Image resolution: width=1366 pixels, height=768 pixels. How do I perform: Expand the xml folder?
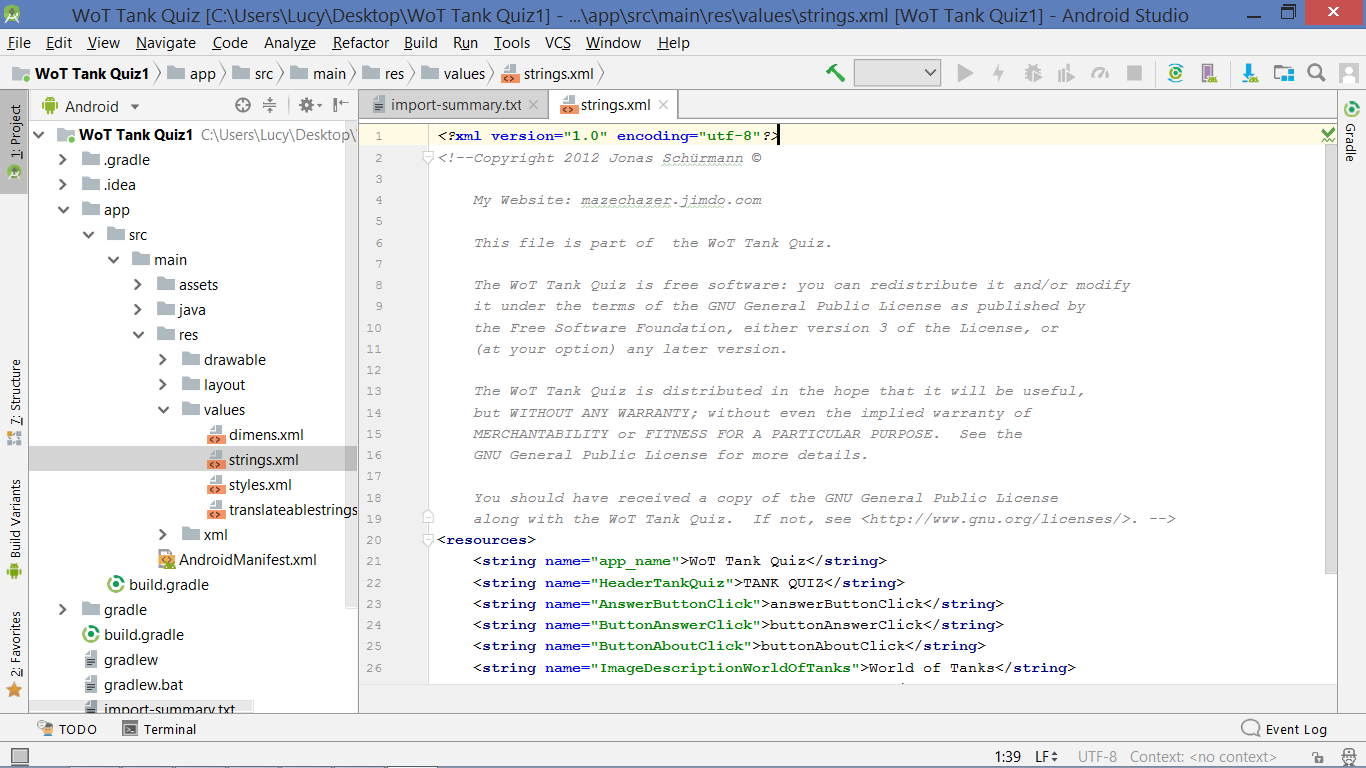pos(163,534)
